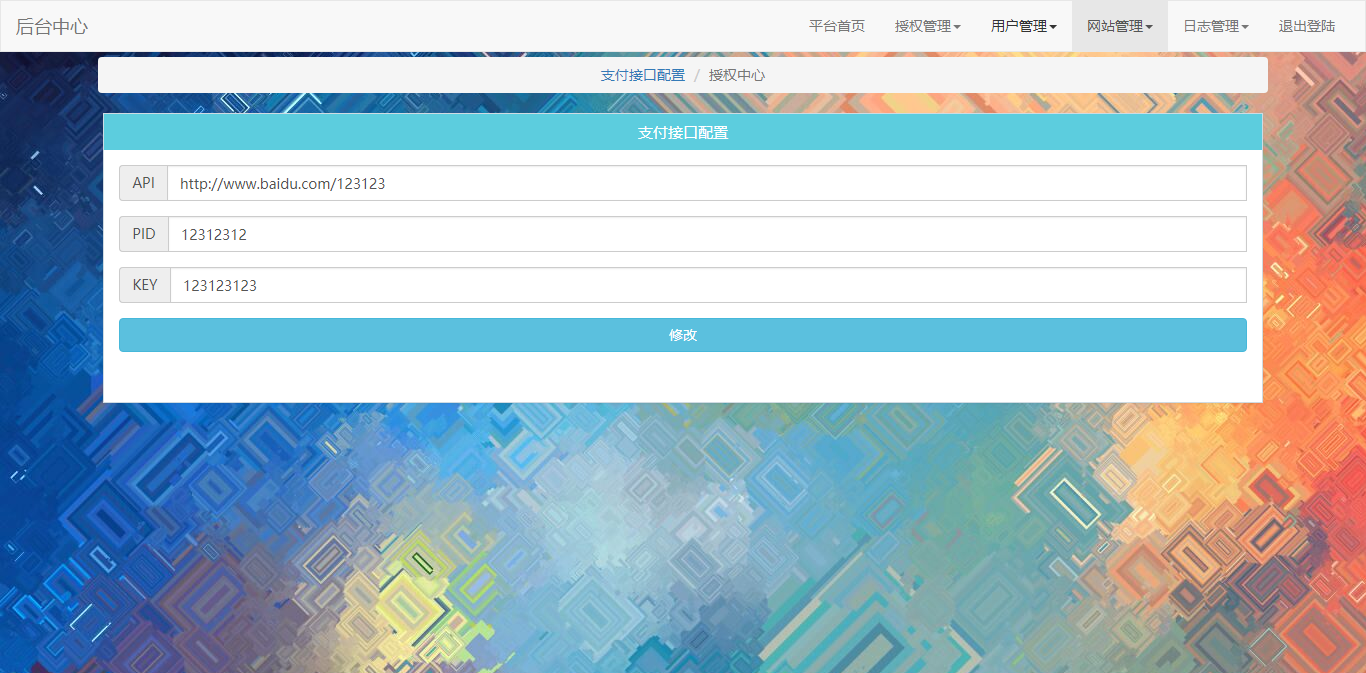Focus the KEY input field
The height and width of the screenshot is (673, 1366).
pos(706,285)
